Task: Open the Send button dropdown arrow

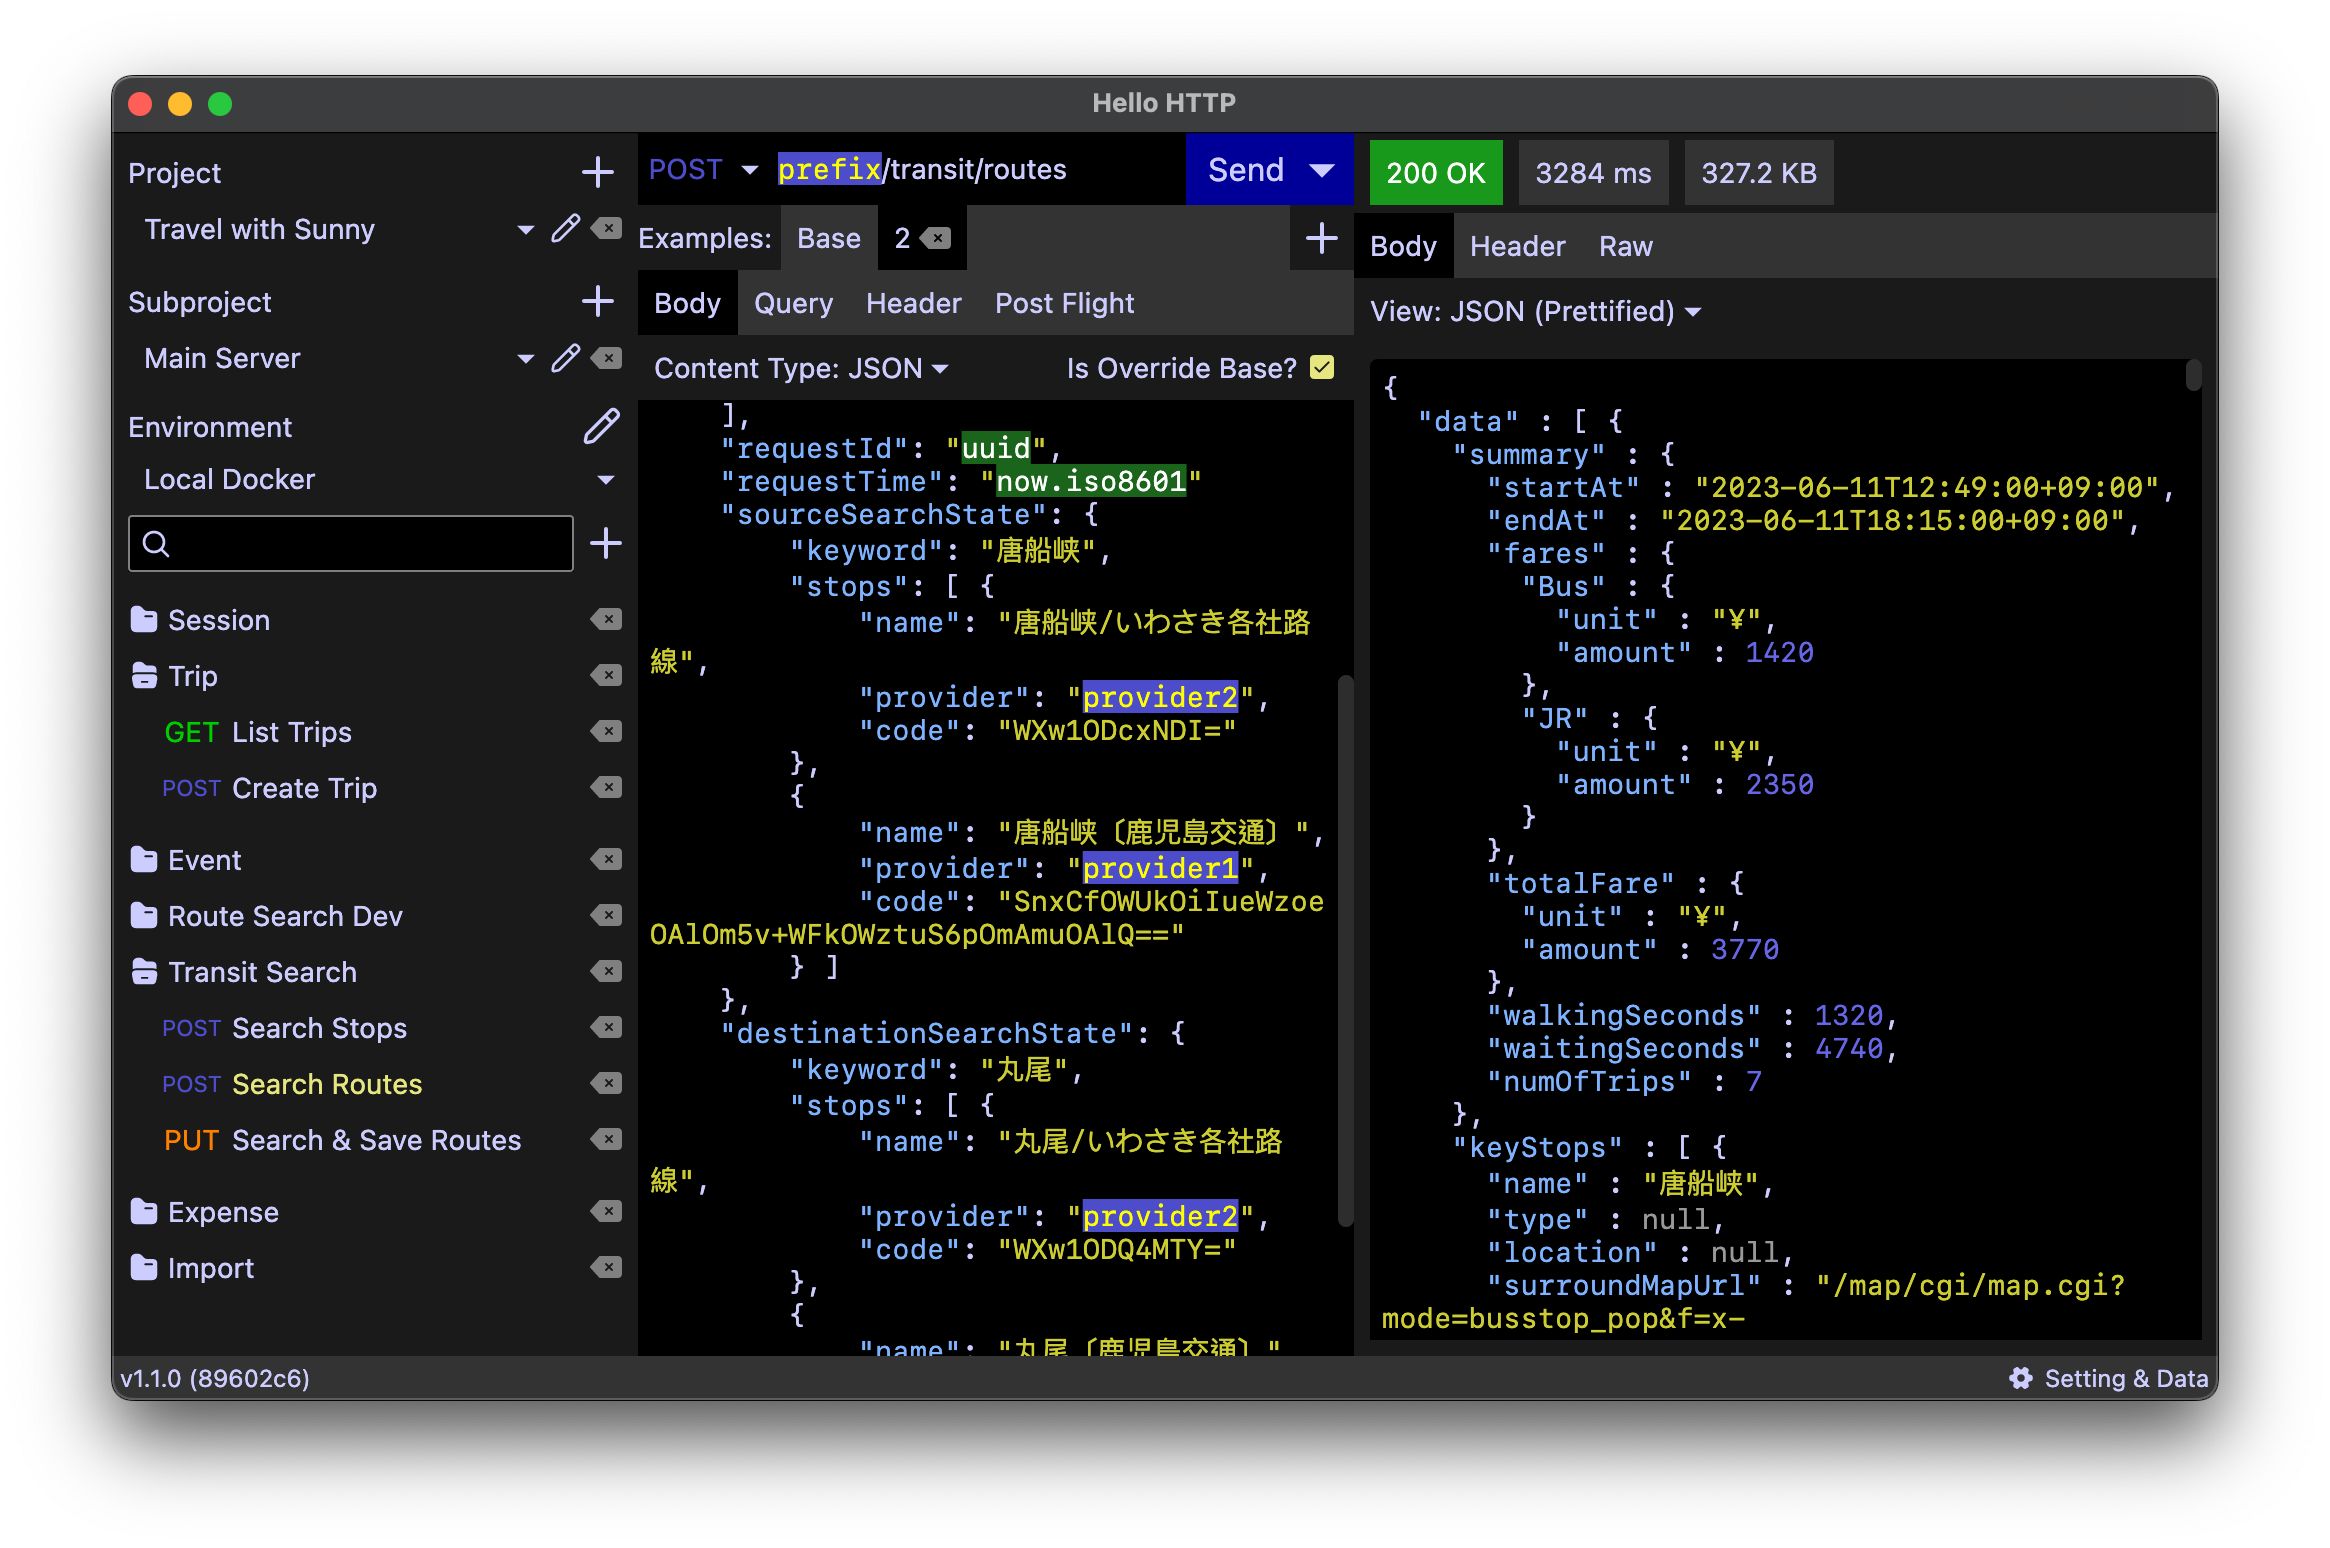Action: tap(1322, 170)
